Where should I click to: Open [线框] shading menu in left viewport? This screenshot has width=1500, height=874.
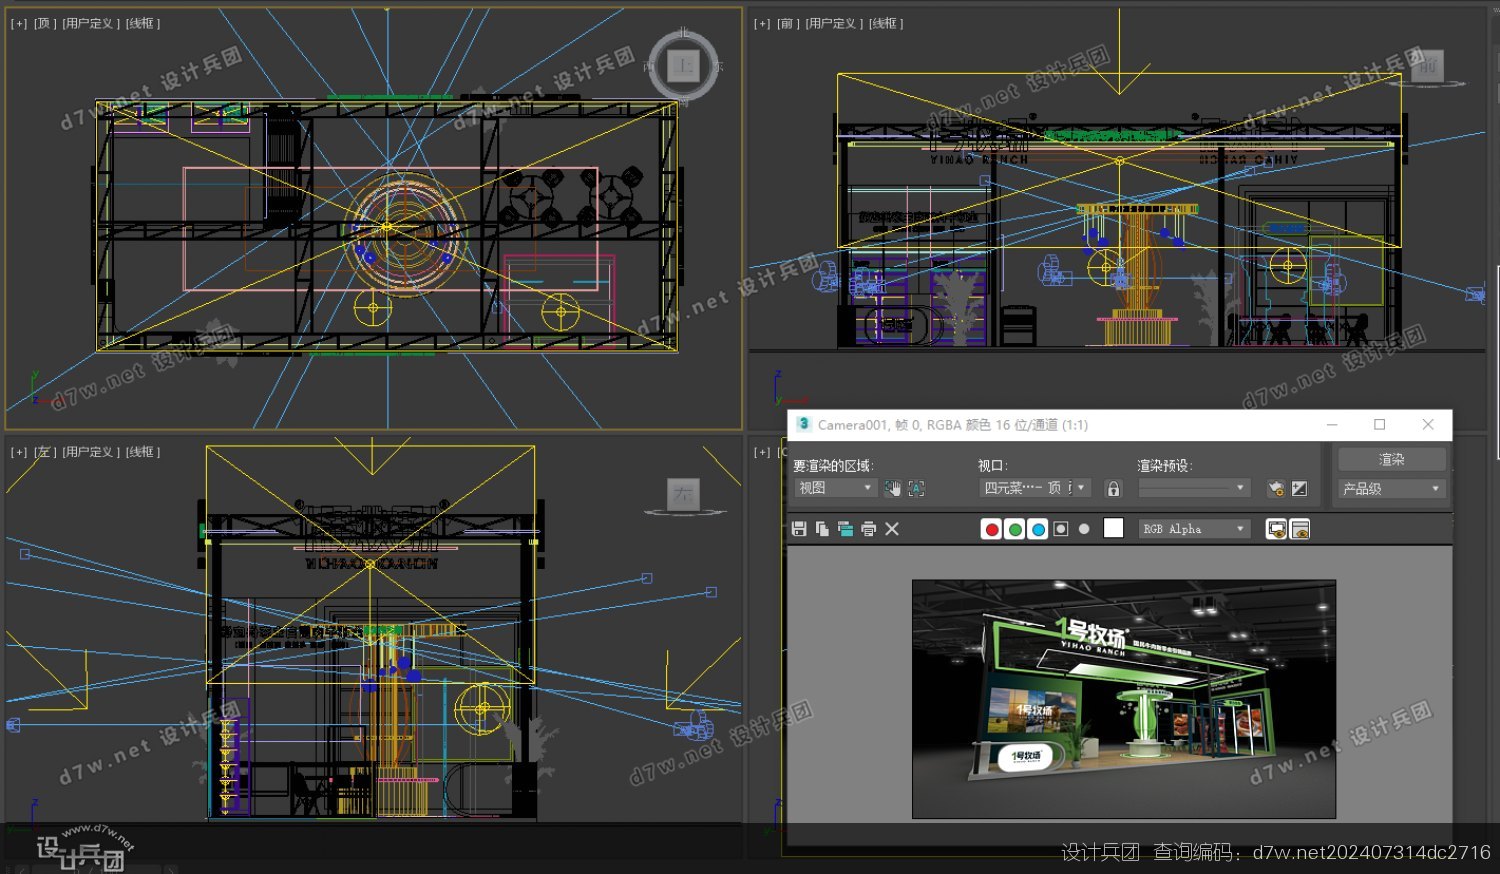(x=143, y=452)
